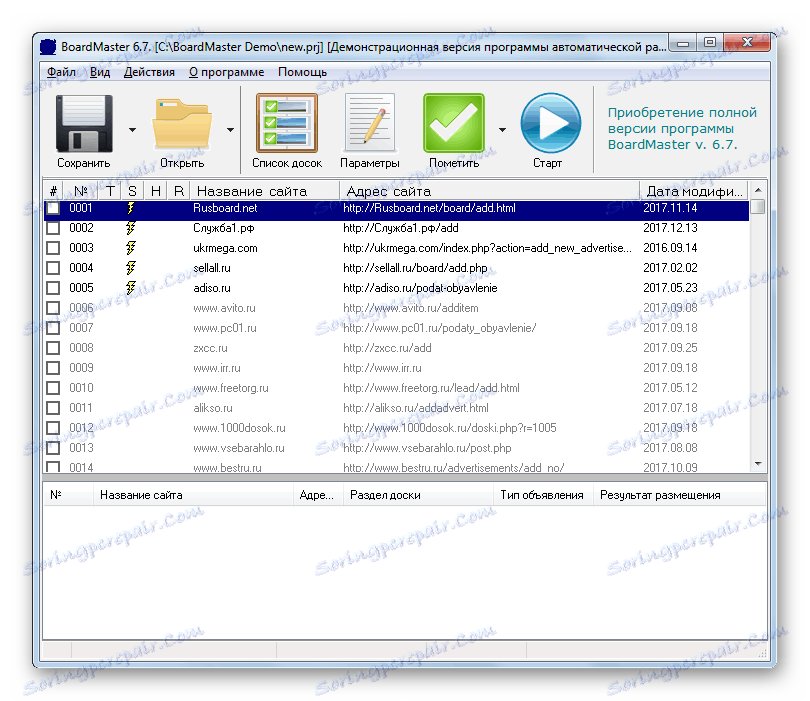
Task: Click Название сайта header in results panel
Action: (193, 495)
